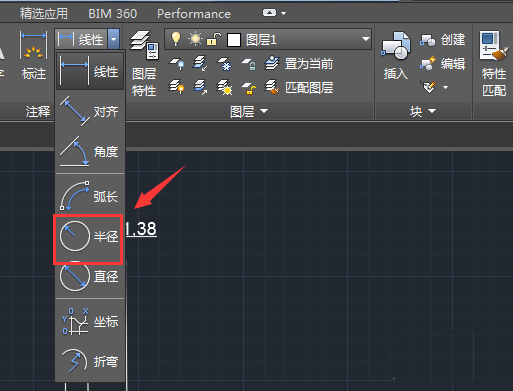Click the 置为当前 text label
The height and width of the screenshot is (391, 513).
pos(309,64)
